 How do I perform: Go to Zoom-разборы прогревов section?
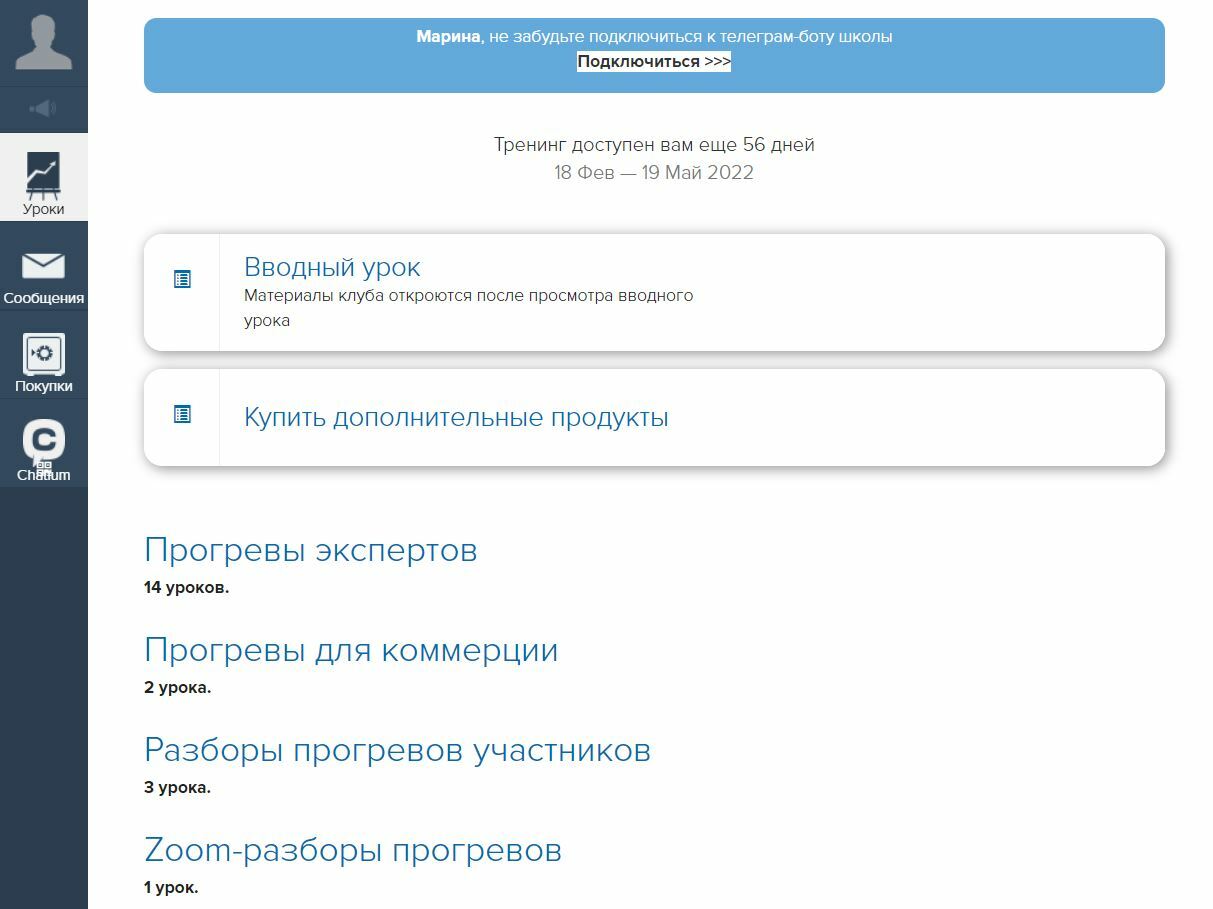[353, 850]
